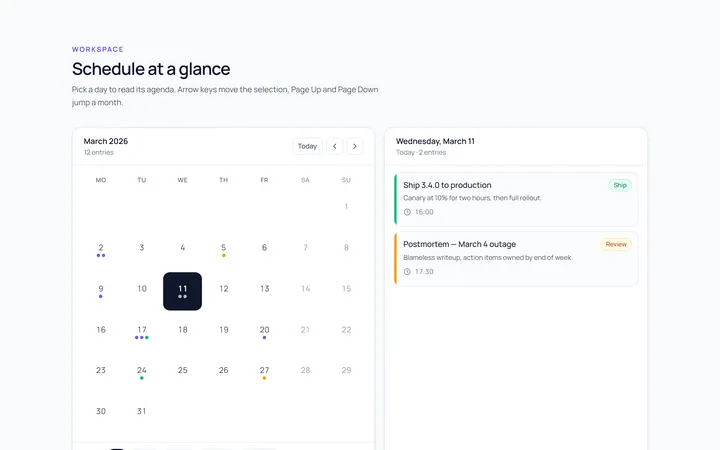Image resolution: width=720 pixels, height=450 pixels.
Task: Click the green Ship tag
Action: pyautogui.click(x=620, y=185)
